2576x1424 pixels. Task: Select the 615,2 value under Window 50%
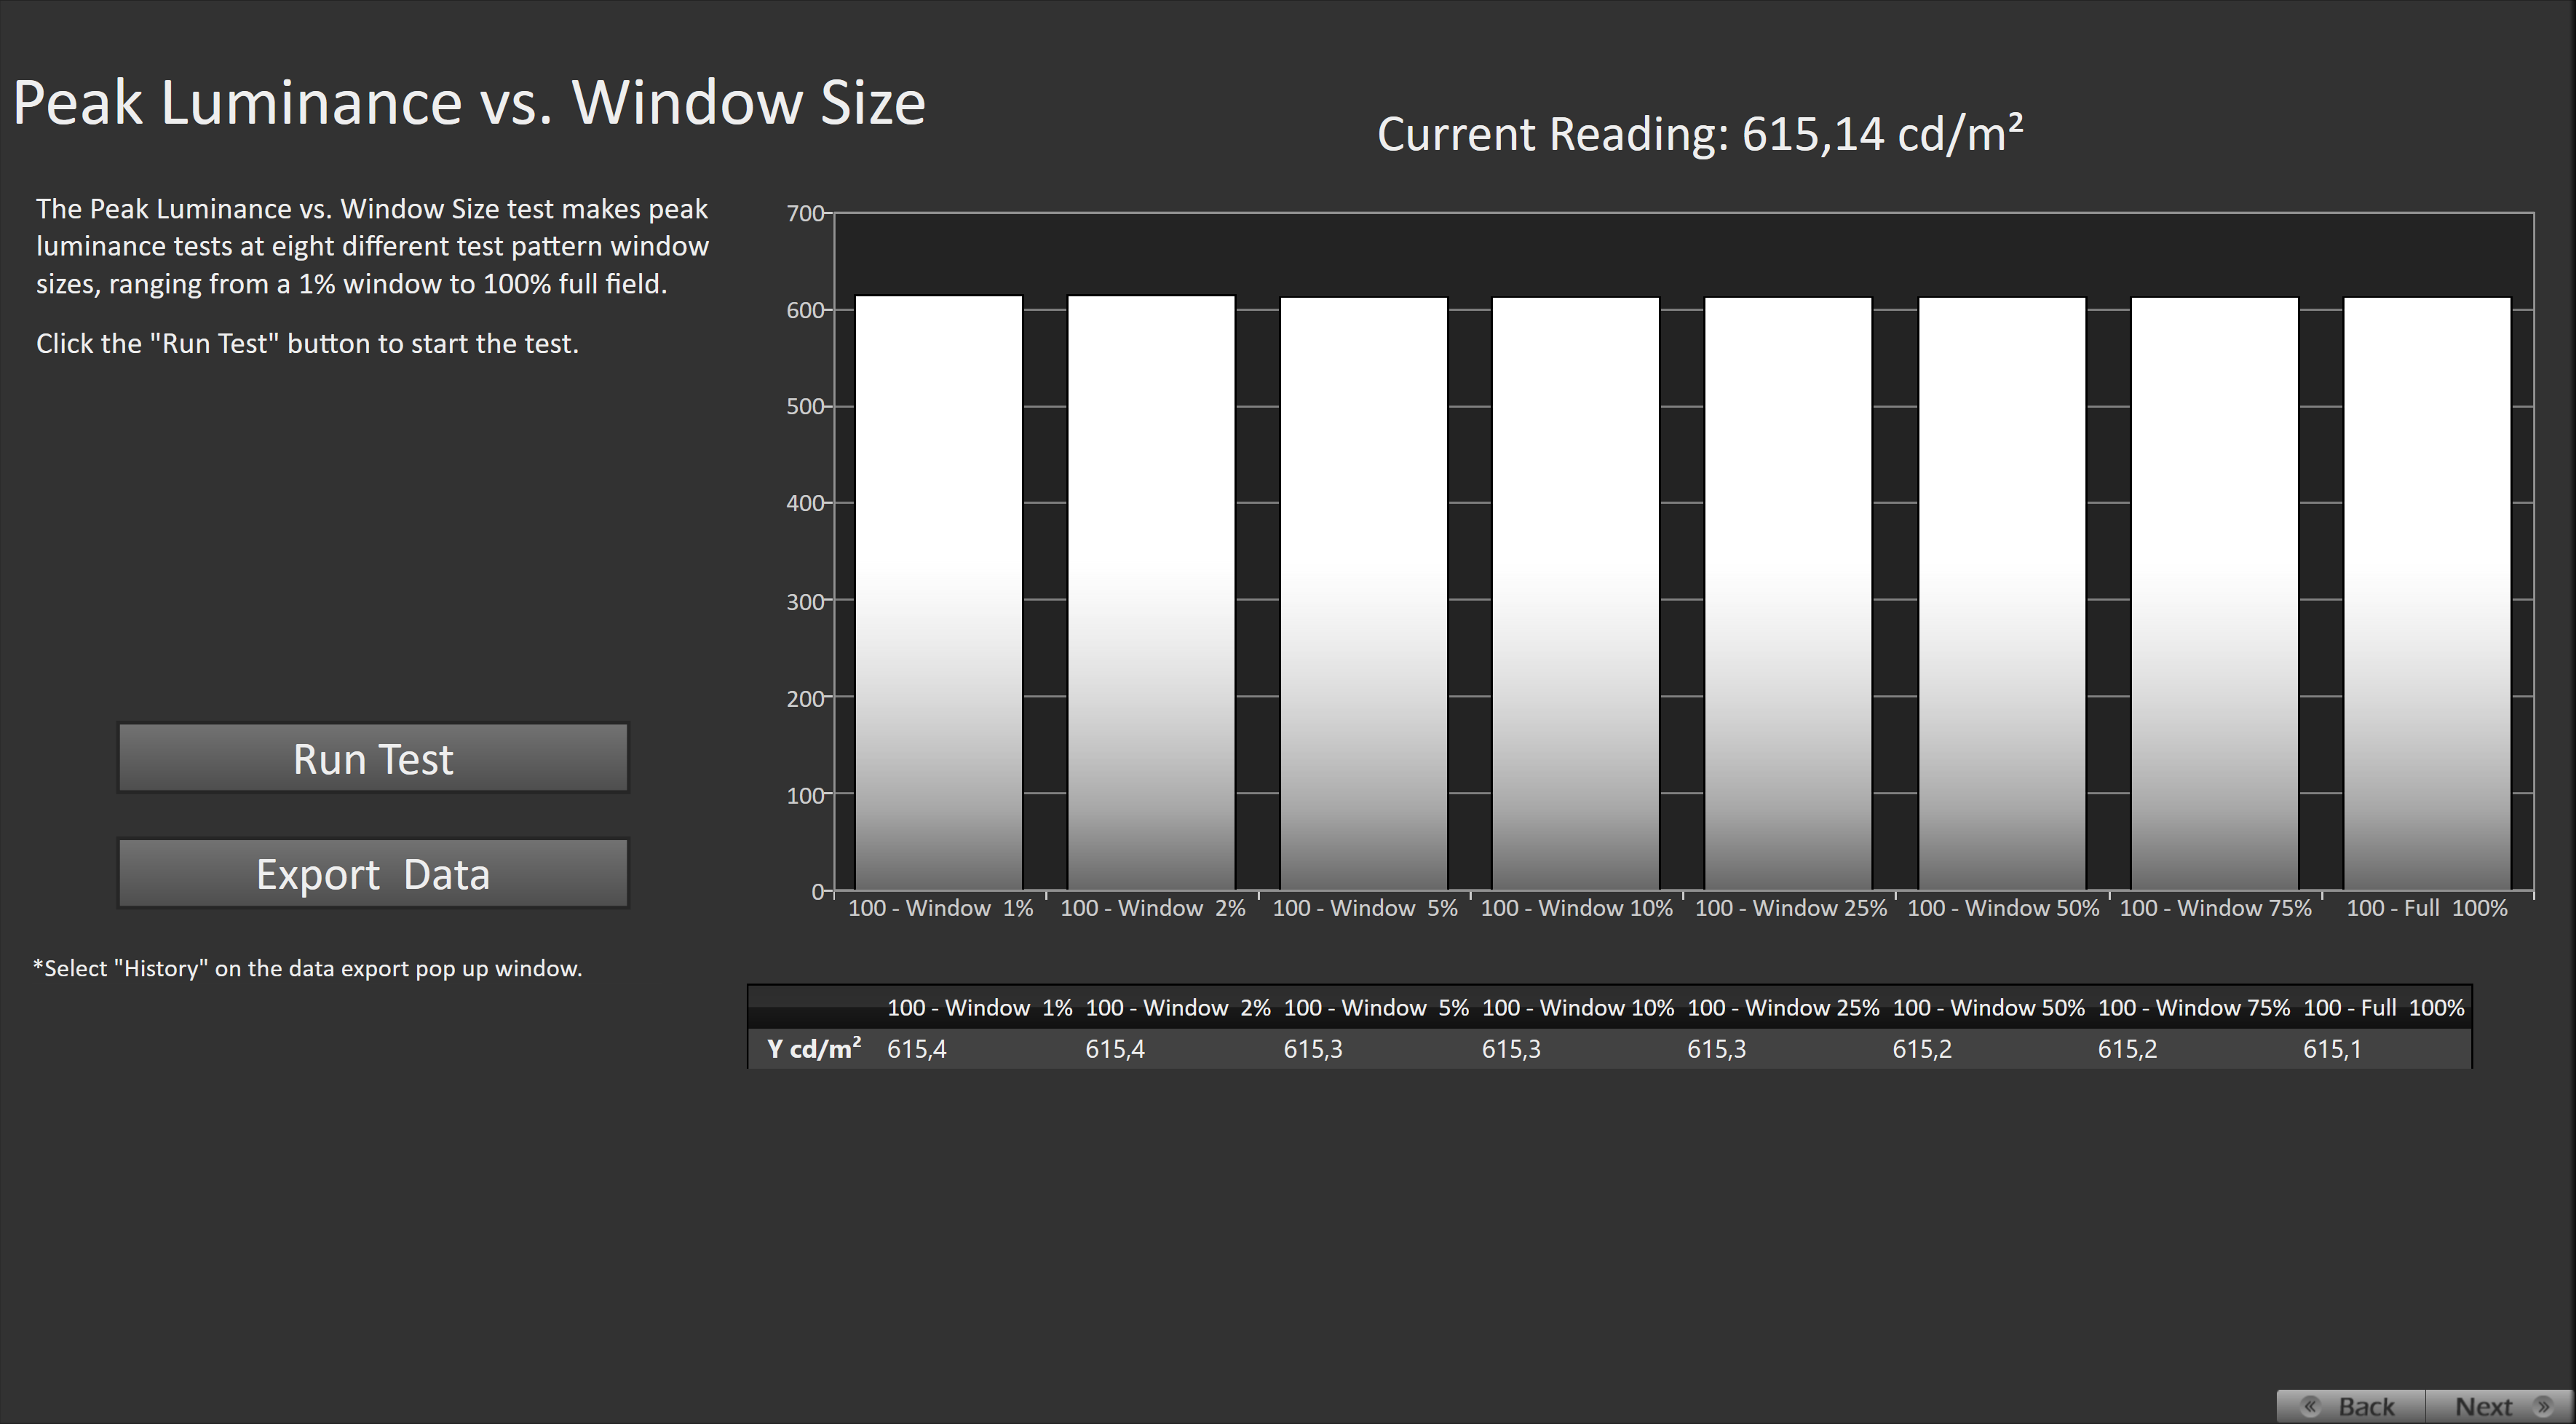(1922, 1049)
